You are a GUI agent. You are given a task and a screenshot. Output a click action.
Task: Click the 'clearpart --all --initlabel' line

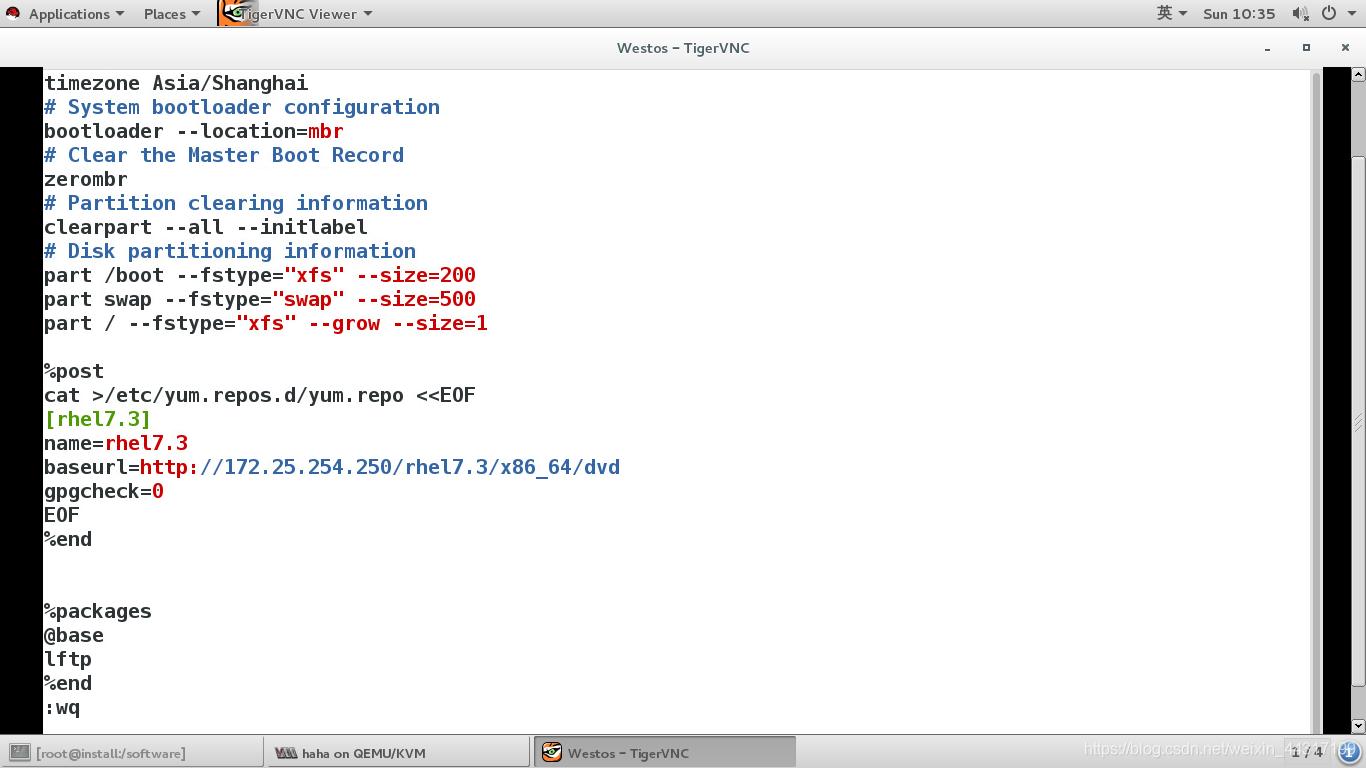pos(206,227)
